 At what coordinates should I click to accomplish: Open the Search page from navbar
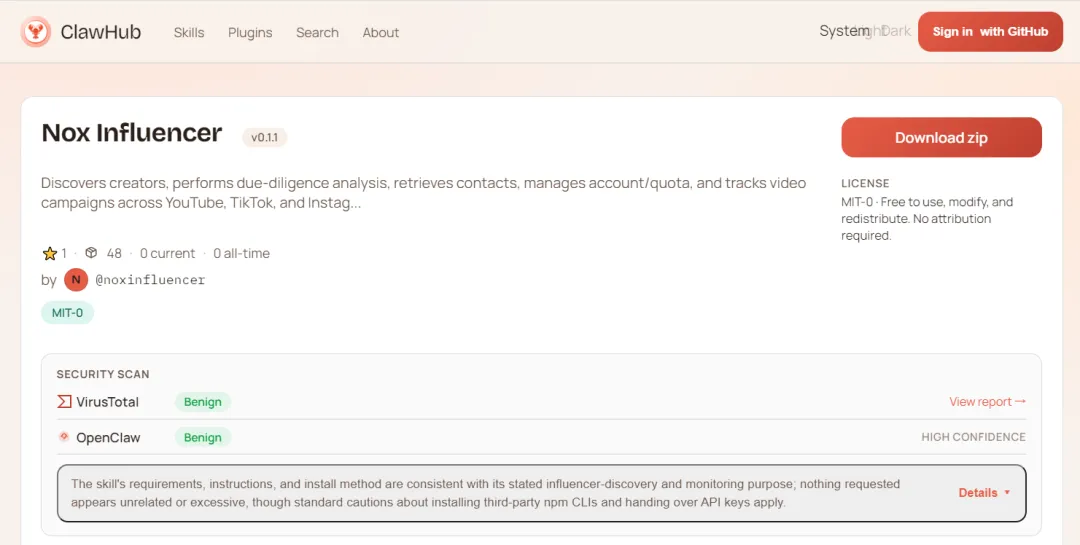[x=317, y=32]
